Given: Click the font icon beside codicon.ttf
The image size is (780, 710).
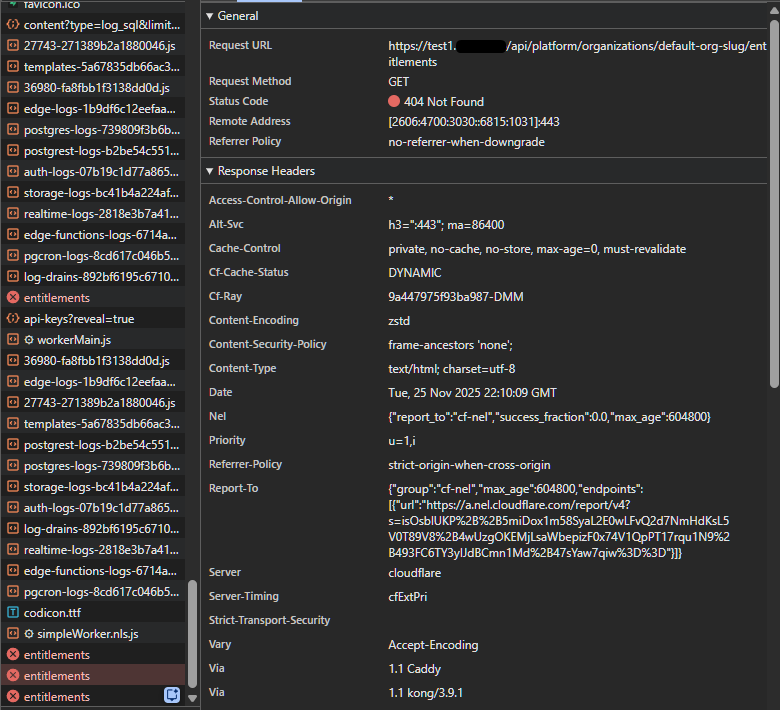Looking at the screenshot, I should (13, 612).
